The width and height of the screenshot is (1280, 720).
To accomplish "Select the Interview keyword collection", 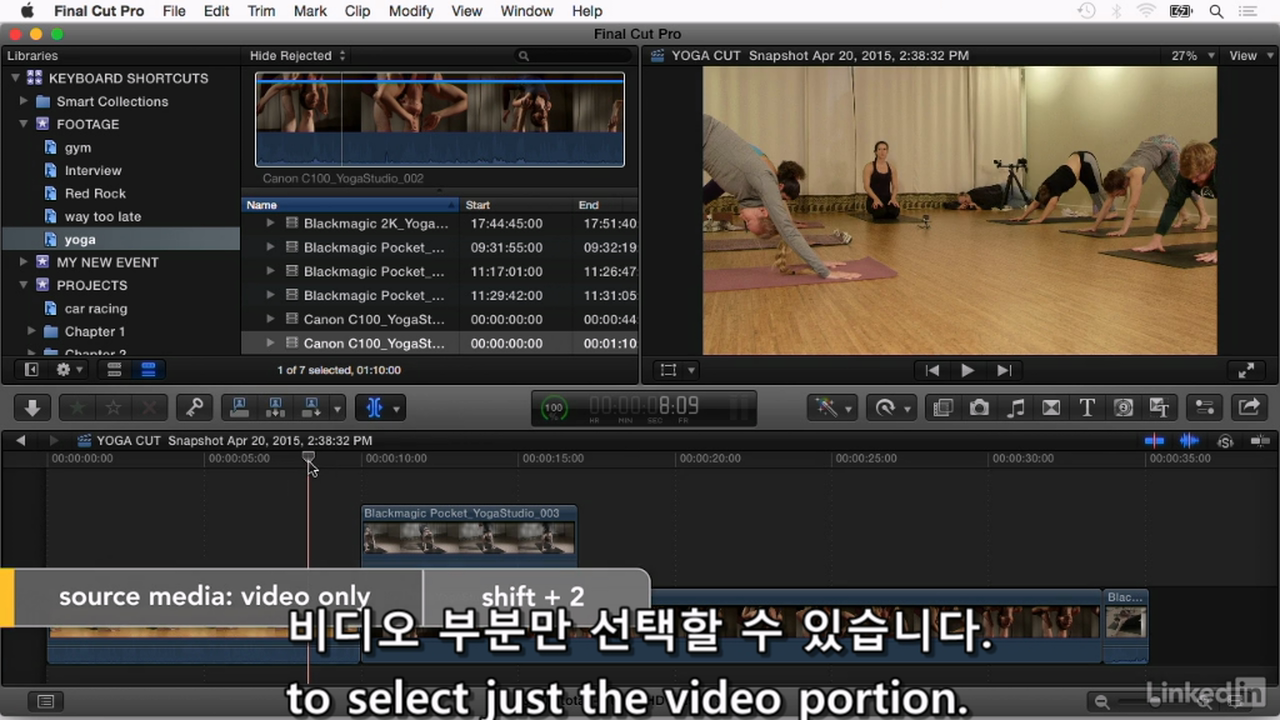I will 93,170.
